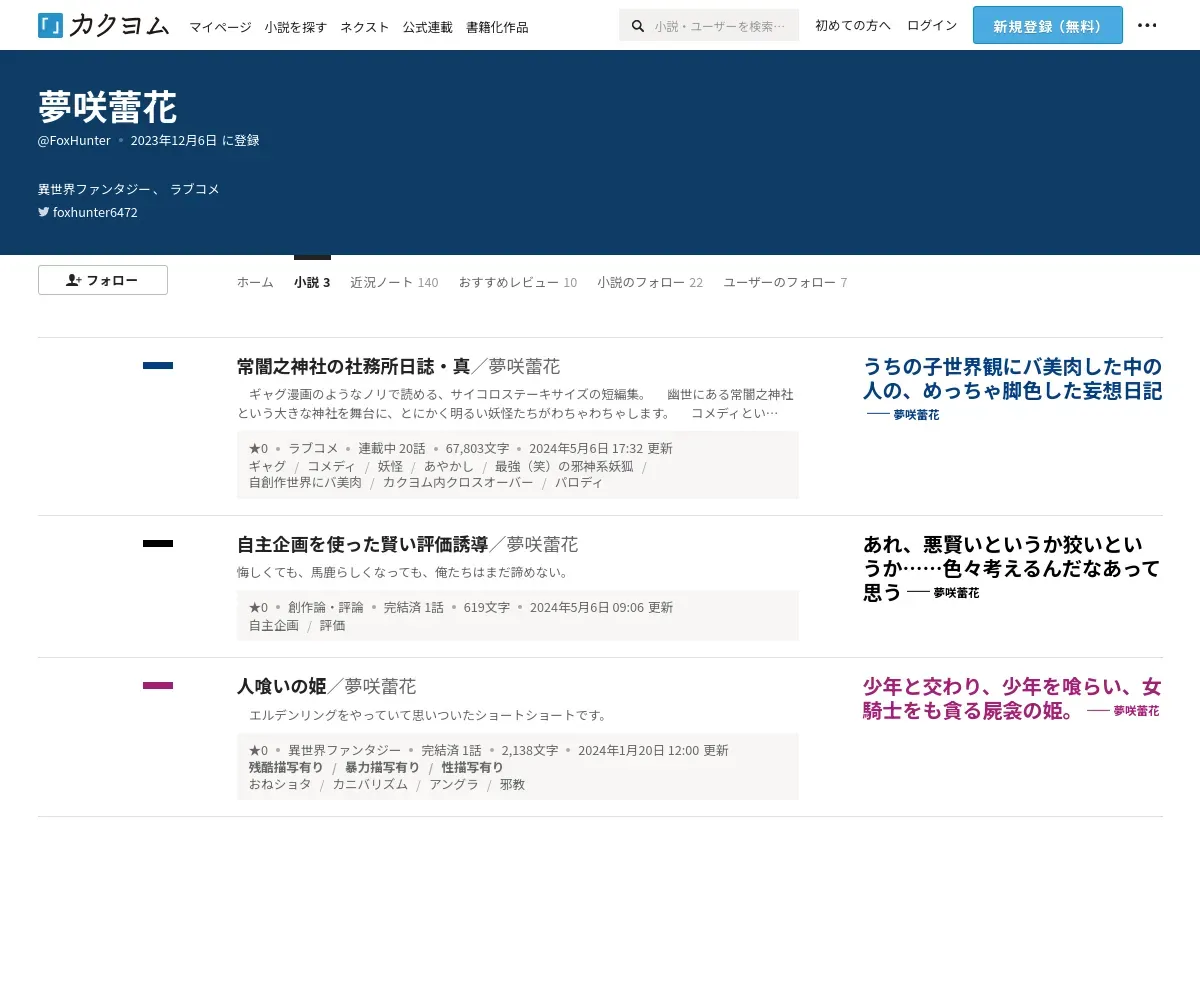The image size is (1200, 1000).
Task: Click the Twitter bird icon foxhunter6472
Action: coord(43,212)
